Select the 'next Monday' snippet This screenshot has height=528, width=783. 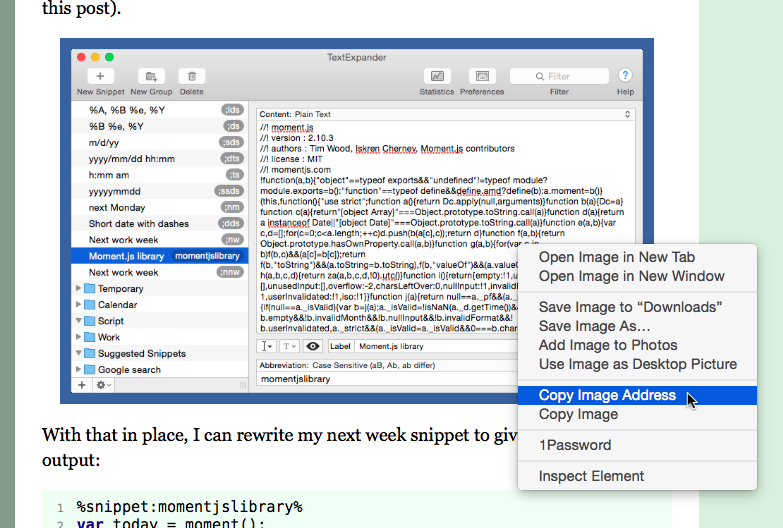[160, 207]
